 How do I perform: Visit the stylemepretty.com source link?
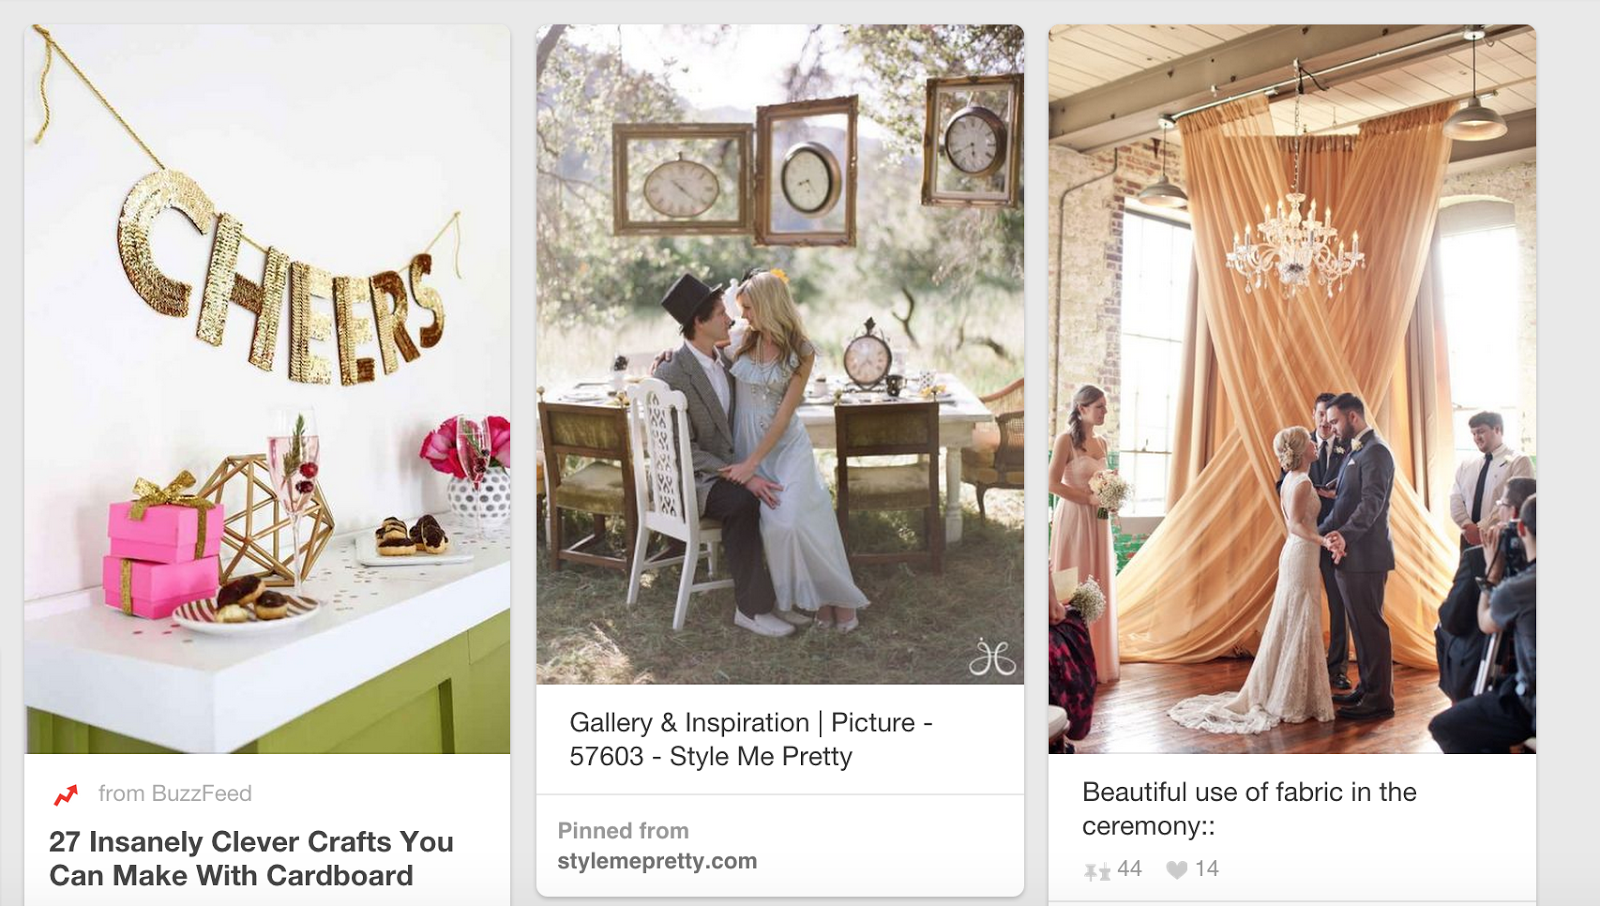657,861
